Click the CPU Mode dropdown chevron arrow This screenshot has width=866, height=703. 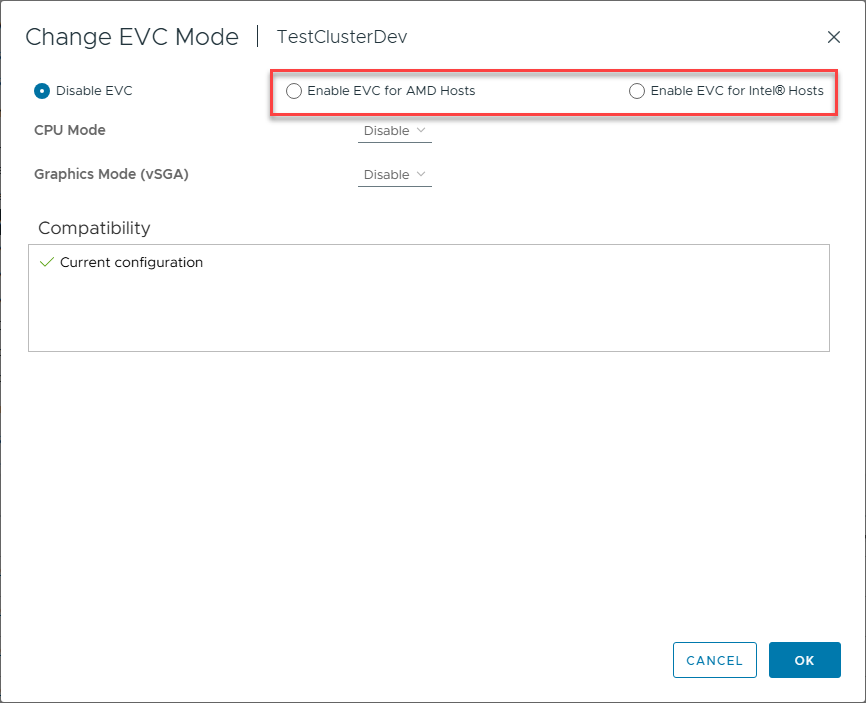pos(421,130)
